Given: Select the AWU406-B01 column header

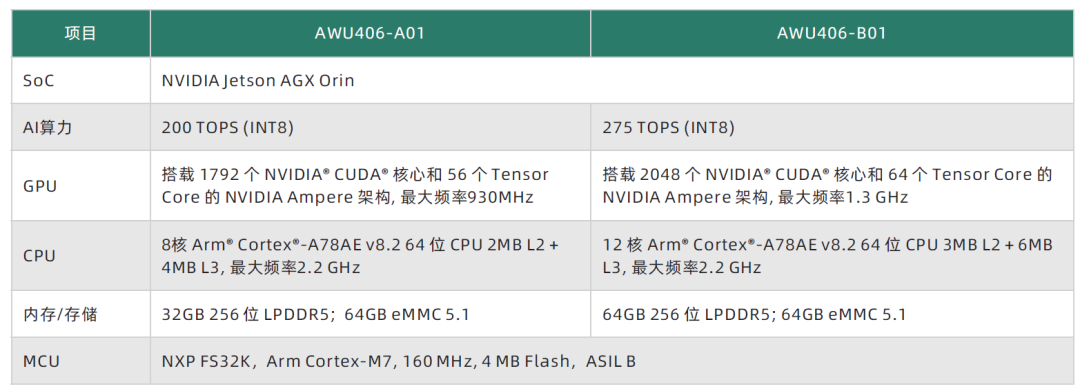Looking at the screenshot, I should click(x=831, y=34).
